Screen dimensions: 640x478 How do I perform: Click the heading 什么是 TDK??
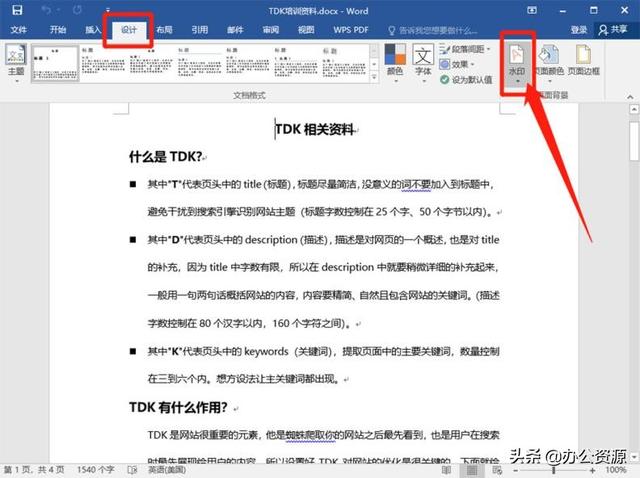(x=165, y=156)
